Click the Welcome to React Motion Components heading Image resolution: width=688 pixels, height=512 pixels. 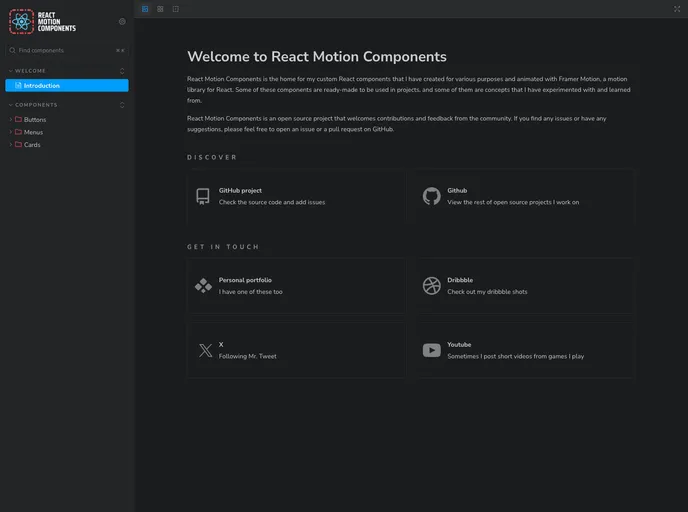317,57
